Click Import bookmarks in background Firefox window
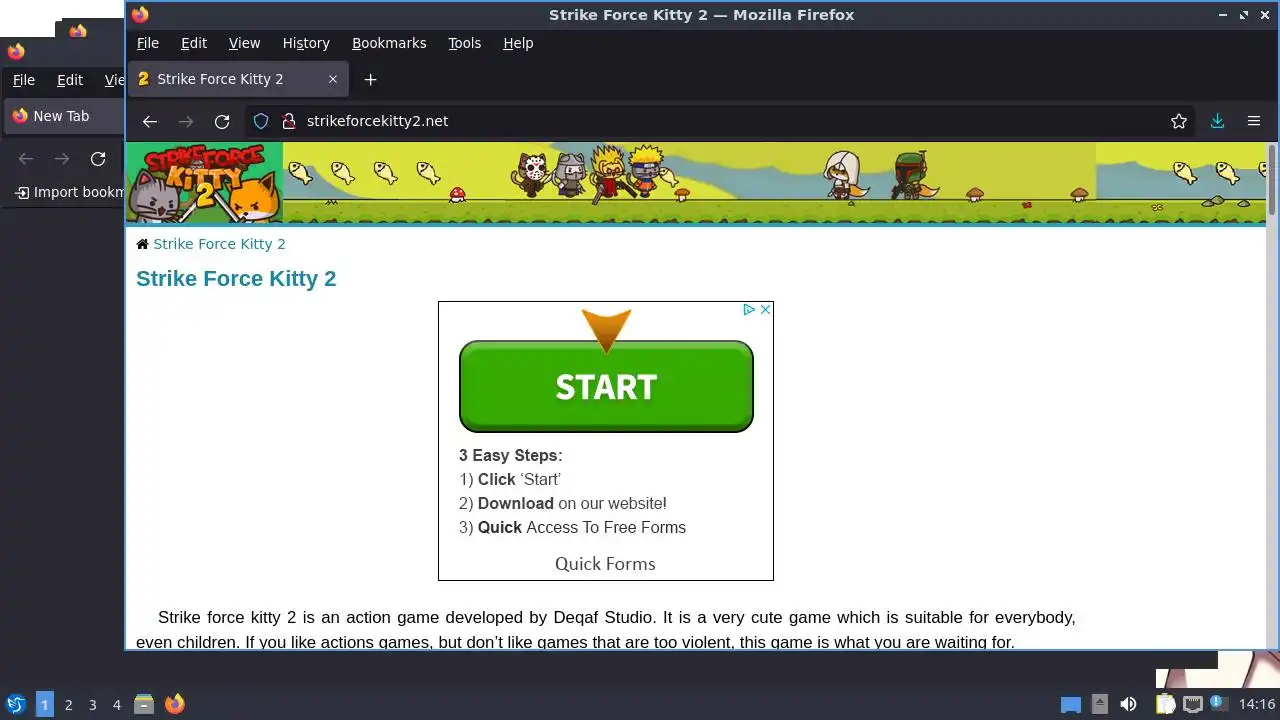The image size is (1280, 720). coord(70,192)
